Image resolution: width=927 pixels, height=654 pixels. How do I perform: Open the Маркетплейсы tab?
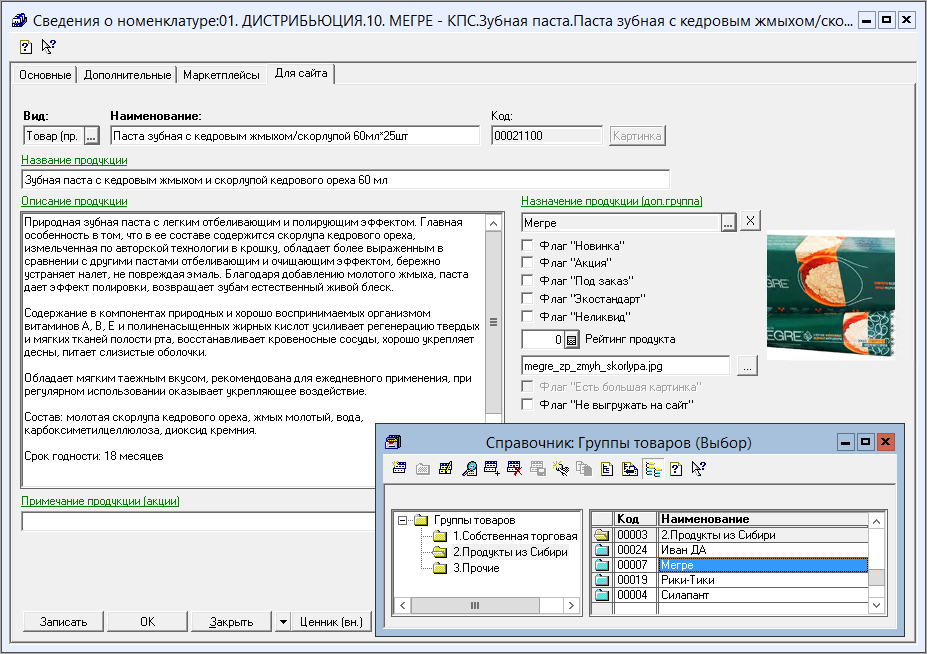[224, 75]
